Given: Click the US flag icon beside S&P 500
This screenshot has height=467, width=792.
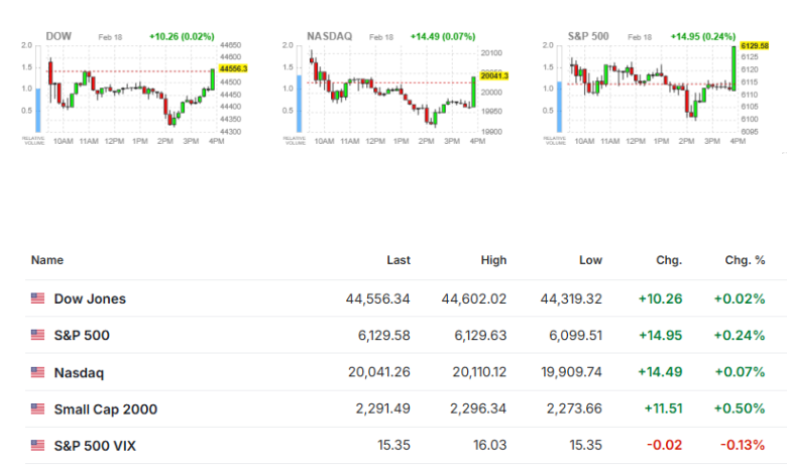Looking at the screenshot, I should click(37, 335).
